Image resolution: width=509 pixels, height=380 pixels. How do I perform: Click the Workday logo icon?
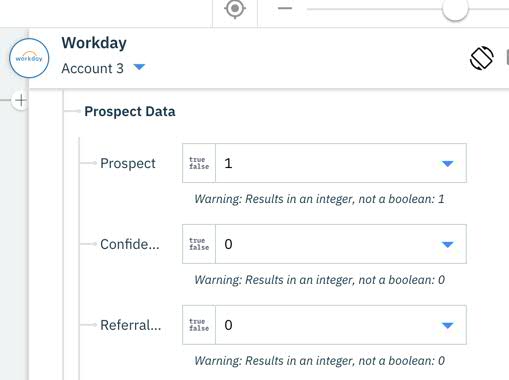(x=29, y=58)
